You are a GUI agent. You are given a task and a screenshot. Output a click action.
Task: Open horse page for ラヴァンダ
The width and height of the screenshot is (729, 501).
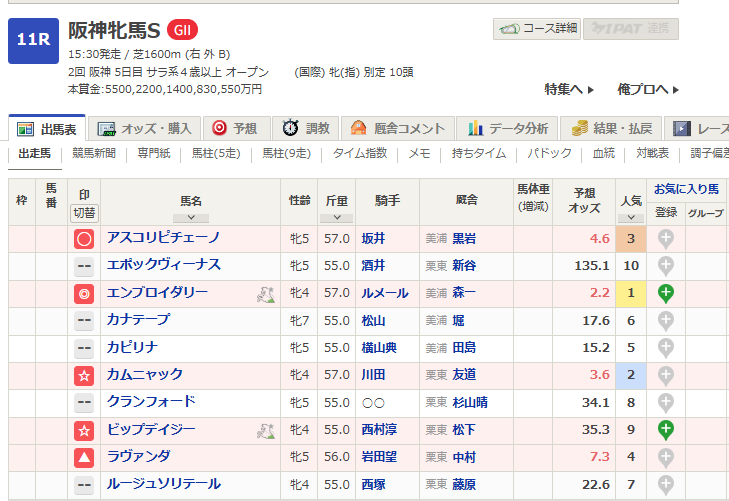click(139, 456)
